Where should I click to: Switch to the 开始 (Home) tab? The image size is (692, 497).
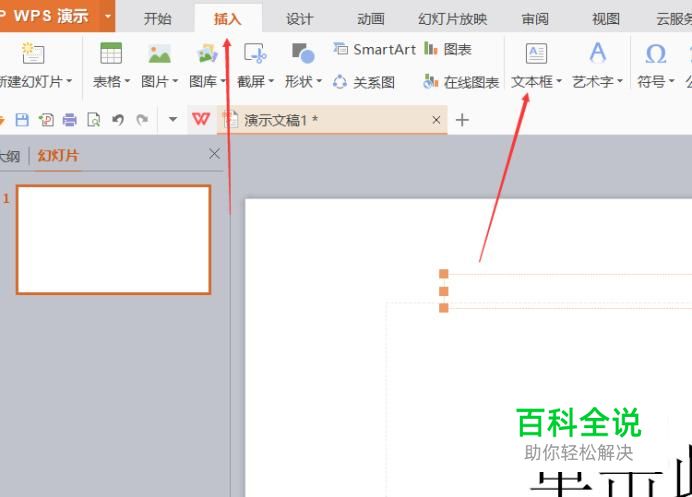pos(157,19)
